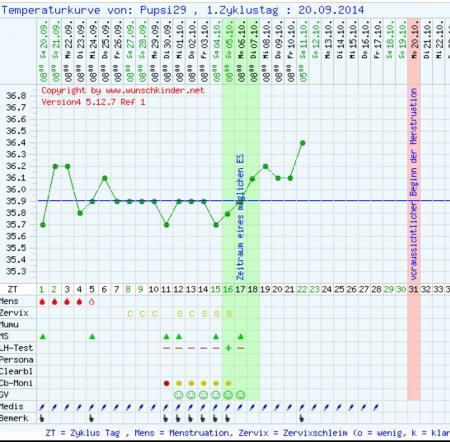Click the 'Cb-Moni' row label
450x442 pixels.
point(17,383)
